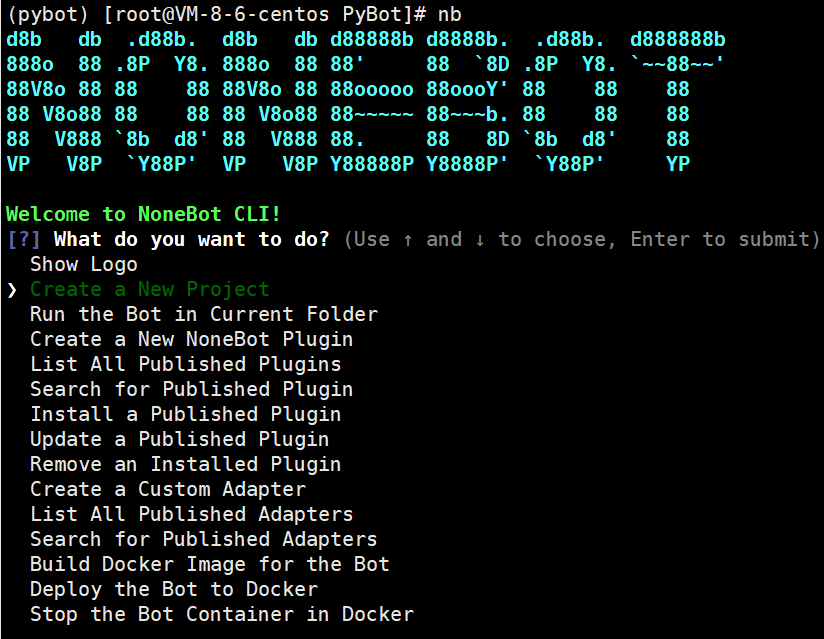Select the Show Logo menu option
The width and height of the screenshot is (824, 639).
84,264
